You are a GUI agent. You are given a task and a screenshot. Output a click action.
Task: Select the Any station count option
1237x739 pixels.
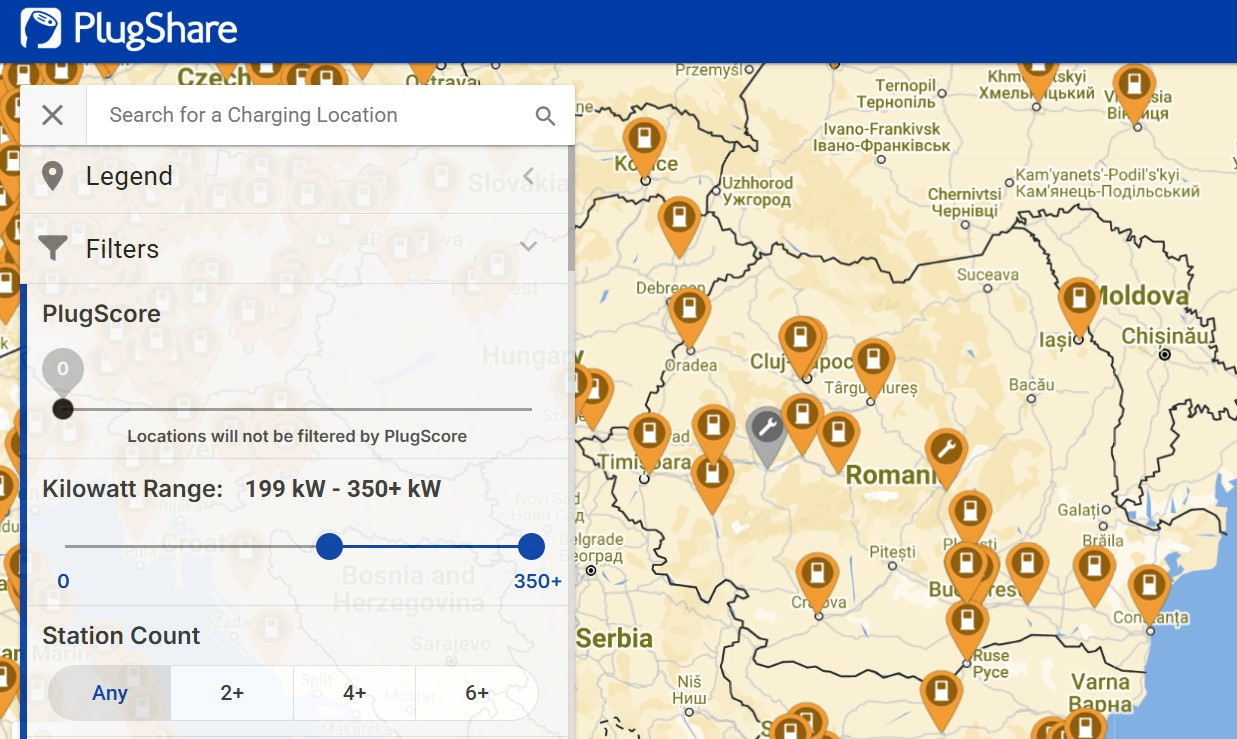click(110, 693)
